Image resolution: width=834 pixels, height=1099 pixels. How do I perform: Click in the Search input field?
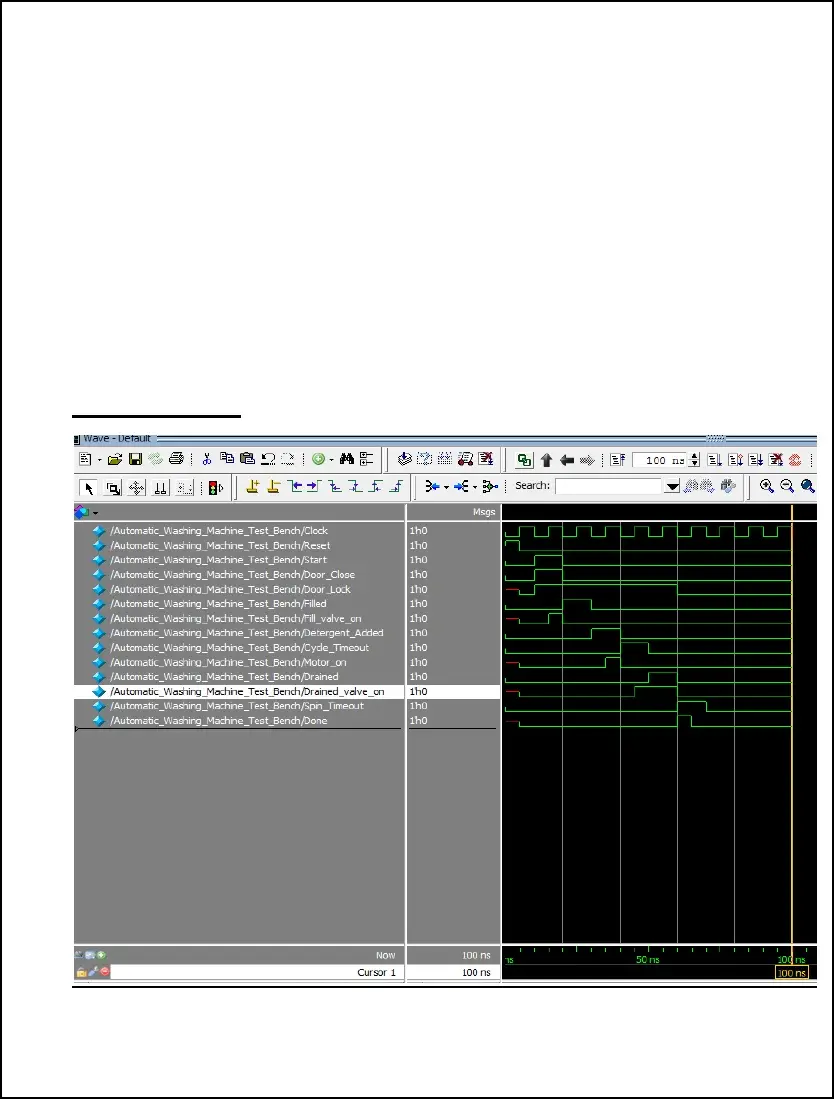[609, 487]
